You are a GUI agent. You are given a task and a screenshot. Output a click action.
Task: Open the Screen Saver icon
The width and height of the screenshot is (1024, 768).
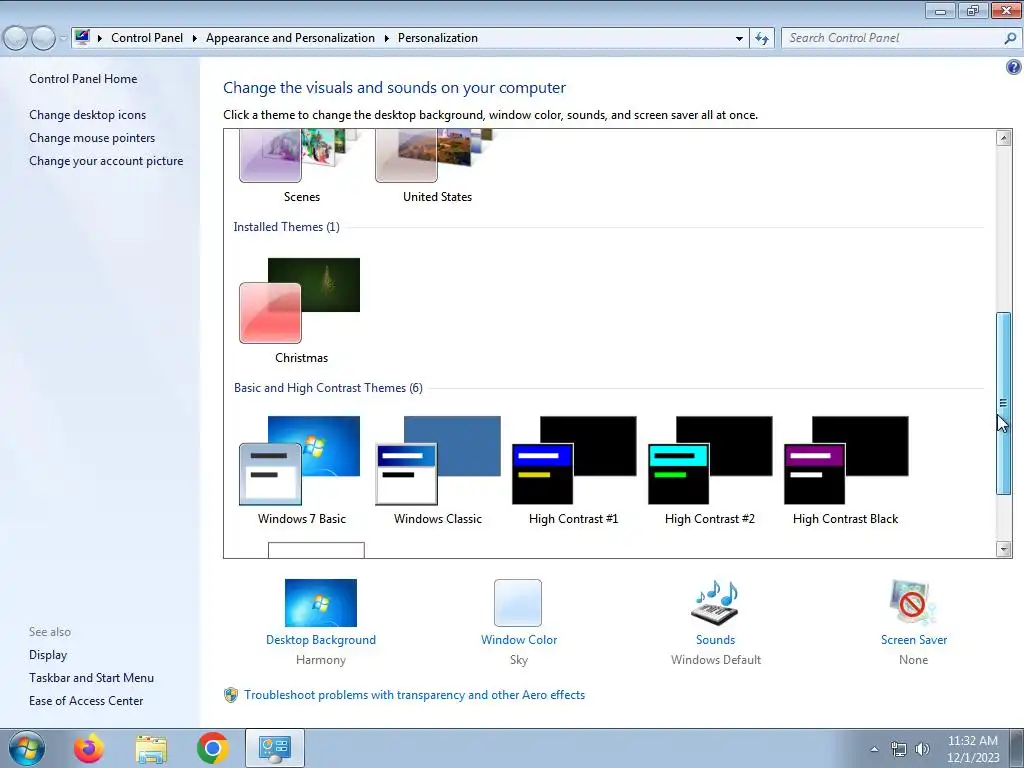[x=913, y=603]
